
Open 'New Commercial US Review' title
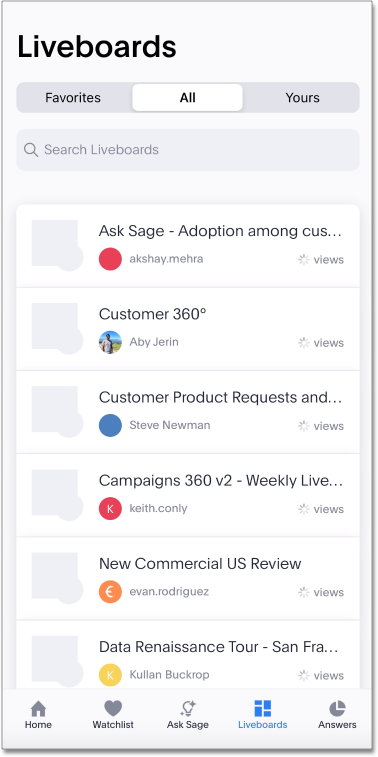tap(200, 563)
